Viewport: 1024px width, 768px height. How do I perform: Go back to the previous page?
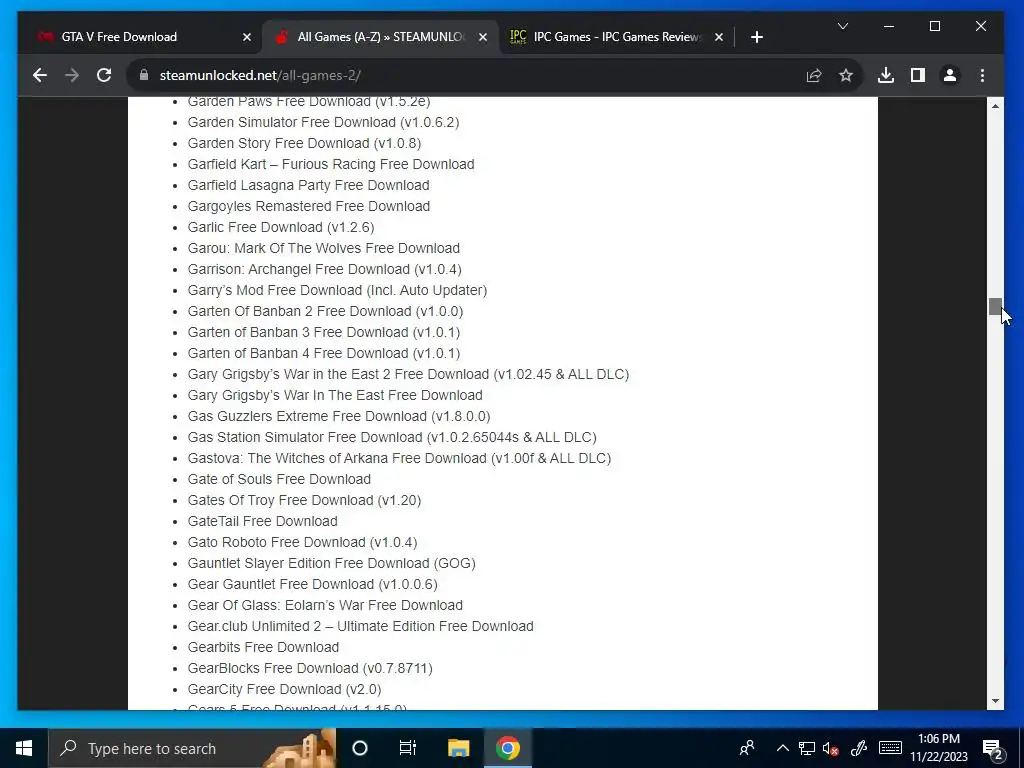coord(40,75)
